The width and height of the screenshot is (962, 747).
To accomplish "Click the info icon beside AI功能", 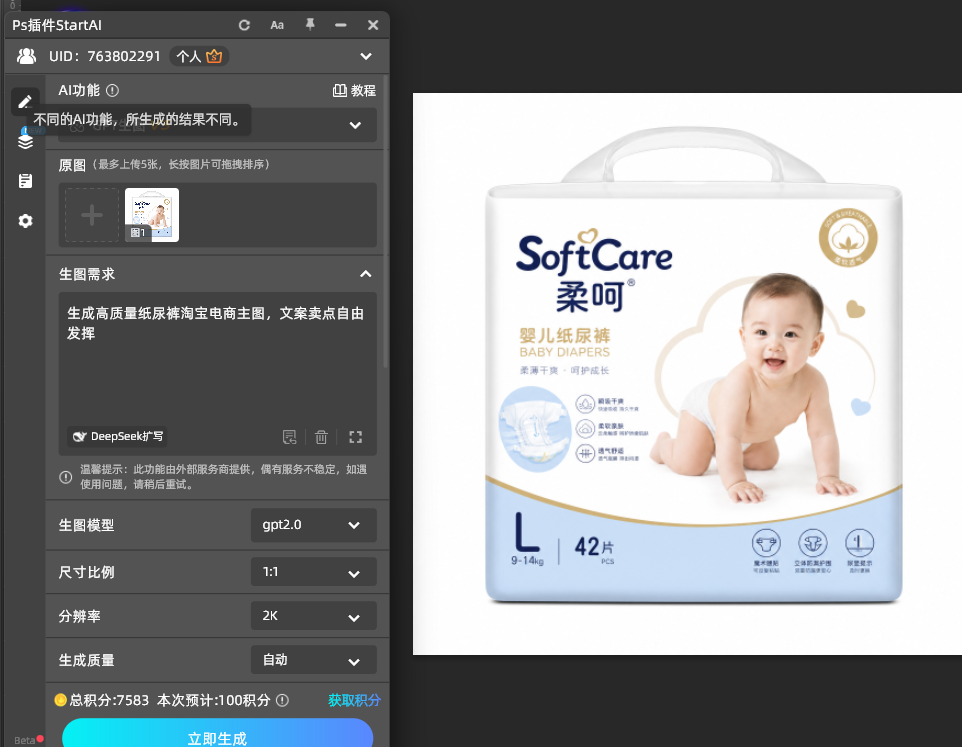I will pyautogui.click(x=112, y=91).
